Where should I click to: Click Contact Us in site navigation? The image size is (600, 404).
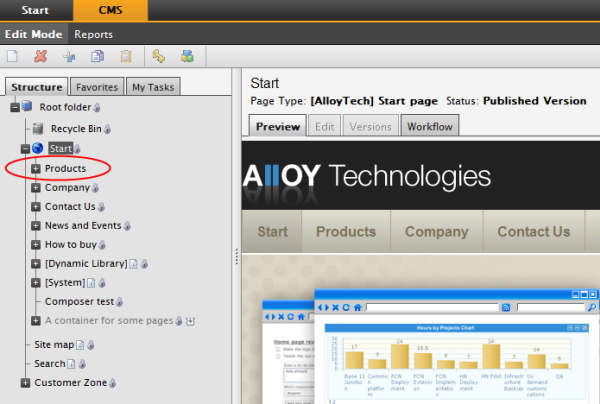pos(533,232)
